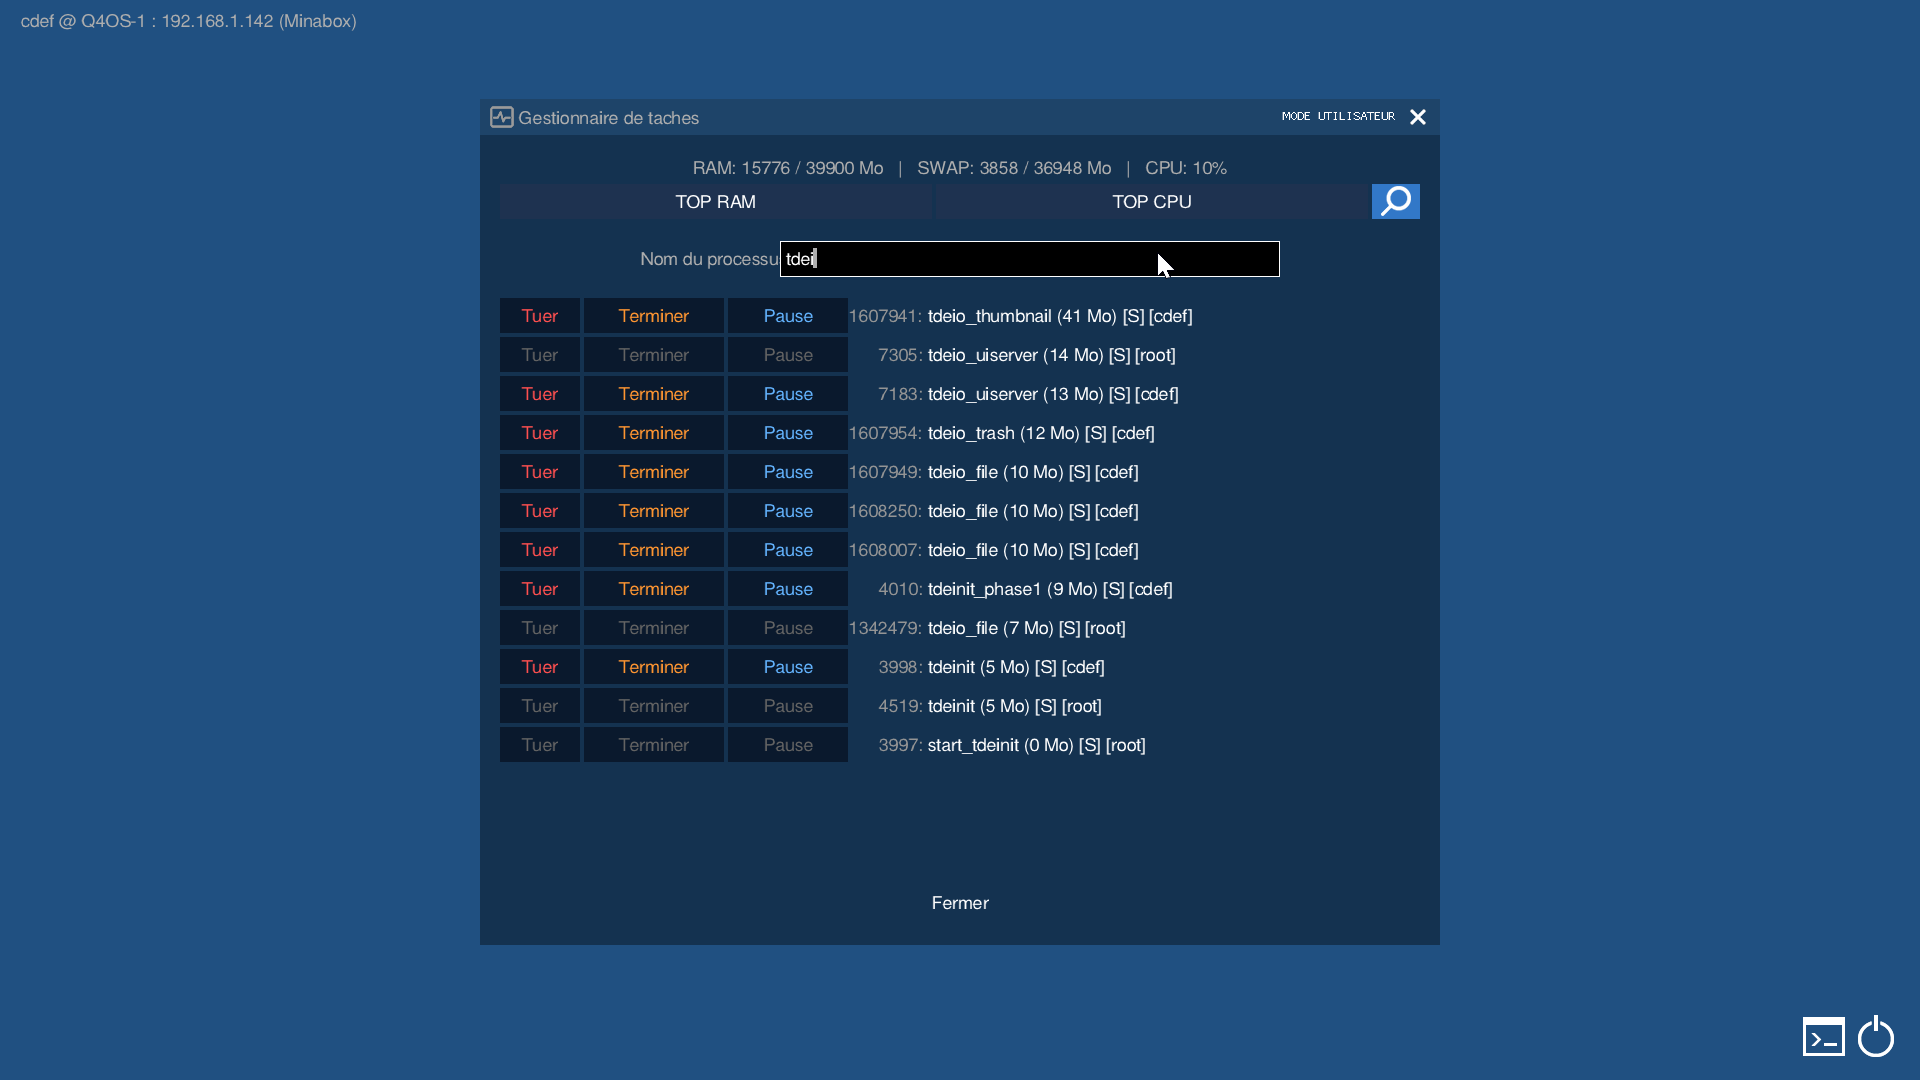The height and width of the screenshot is (1080, 1920).
Task: Select the start_tdeinit (0 Mo) text
Action: click(x=1037, y=745)
